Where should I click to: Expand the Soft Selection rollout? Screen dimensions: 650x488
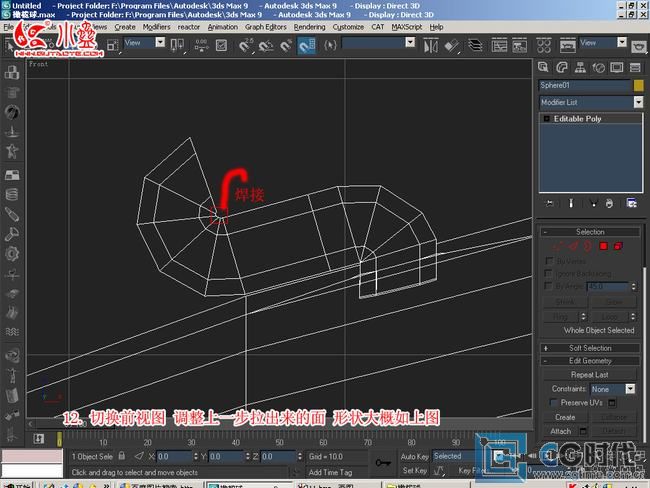590,348
